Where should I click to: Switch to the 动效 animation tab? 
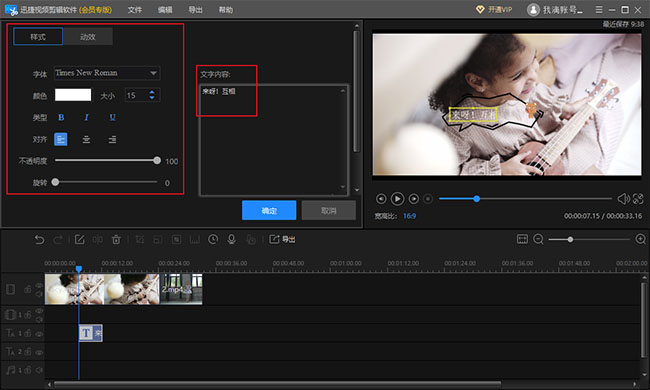(x=87, y=36)
